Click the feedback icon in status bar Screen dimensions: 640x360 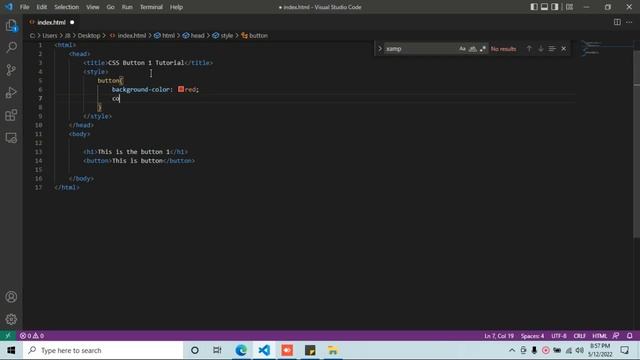[616, 336]
